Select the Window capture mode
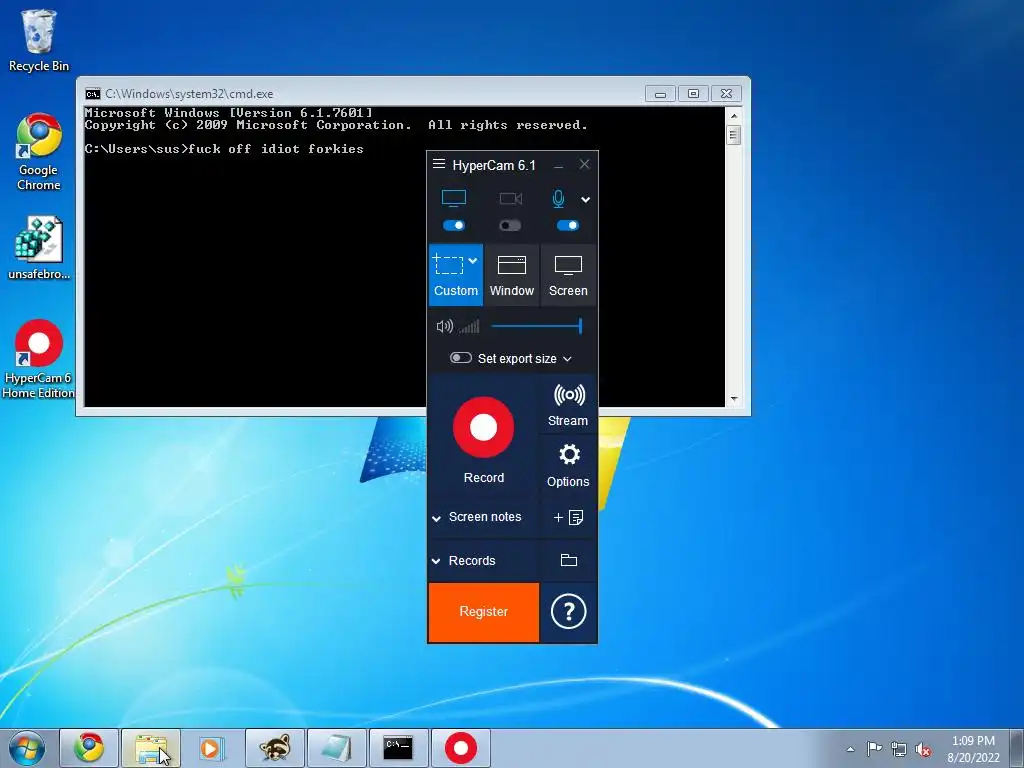 [512, 275]
